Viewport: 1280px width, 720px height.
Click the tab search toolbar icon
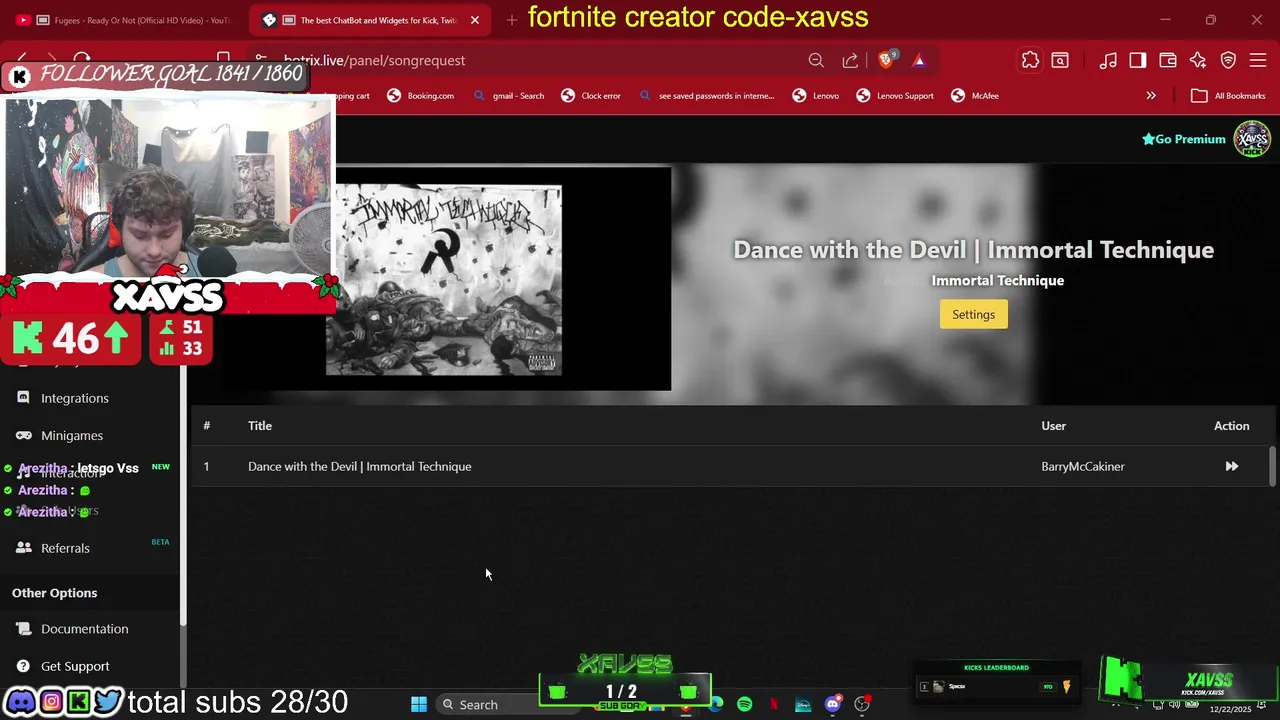click(x=1060, y=60)
